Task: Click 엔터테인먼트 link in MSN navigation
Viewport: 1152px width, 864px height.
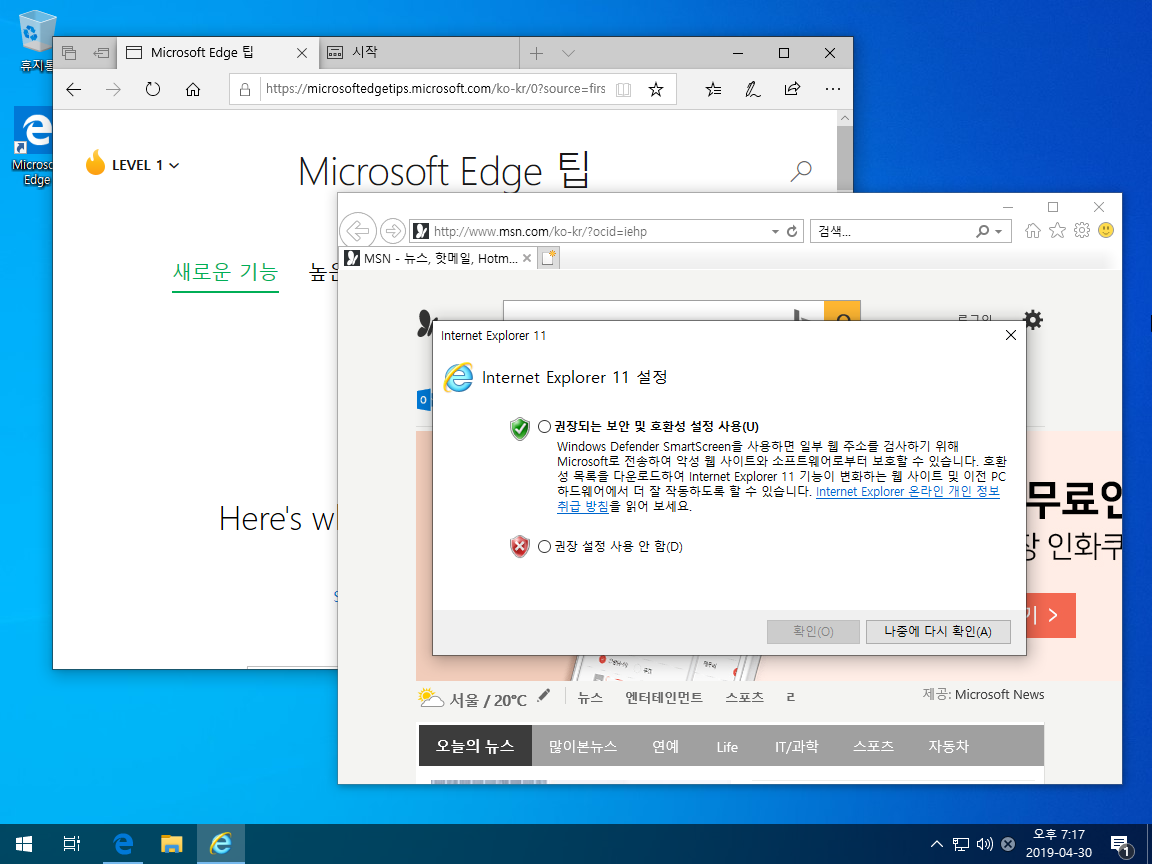Action: [x=663, y=697]
